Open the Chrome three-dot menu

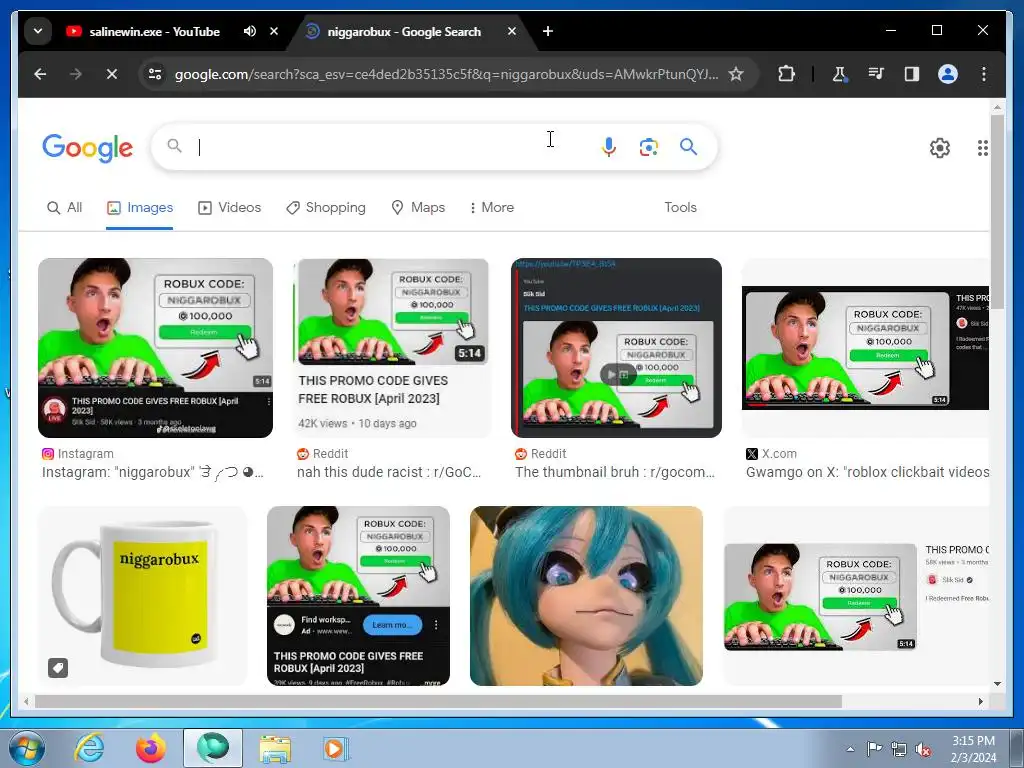(984, 74)
